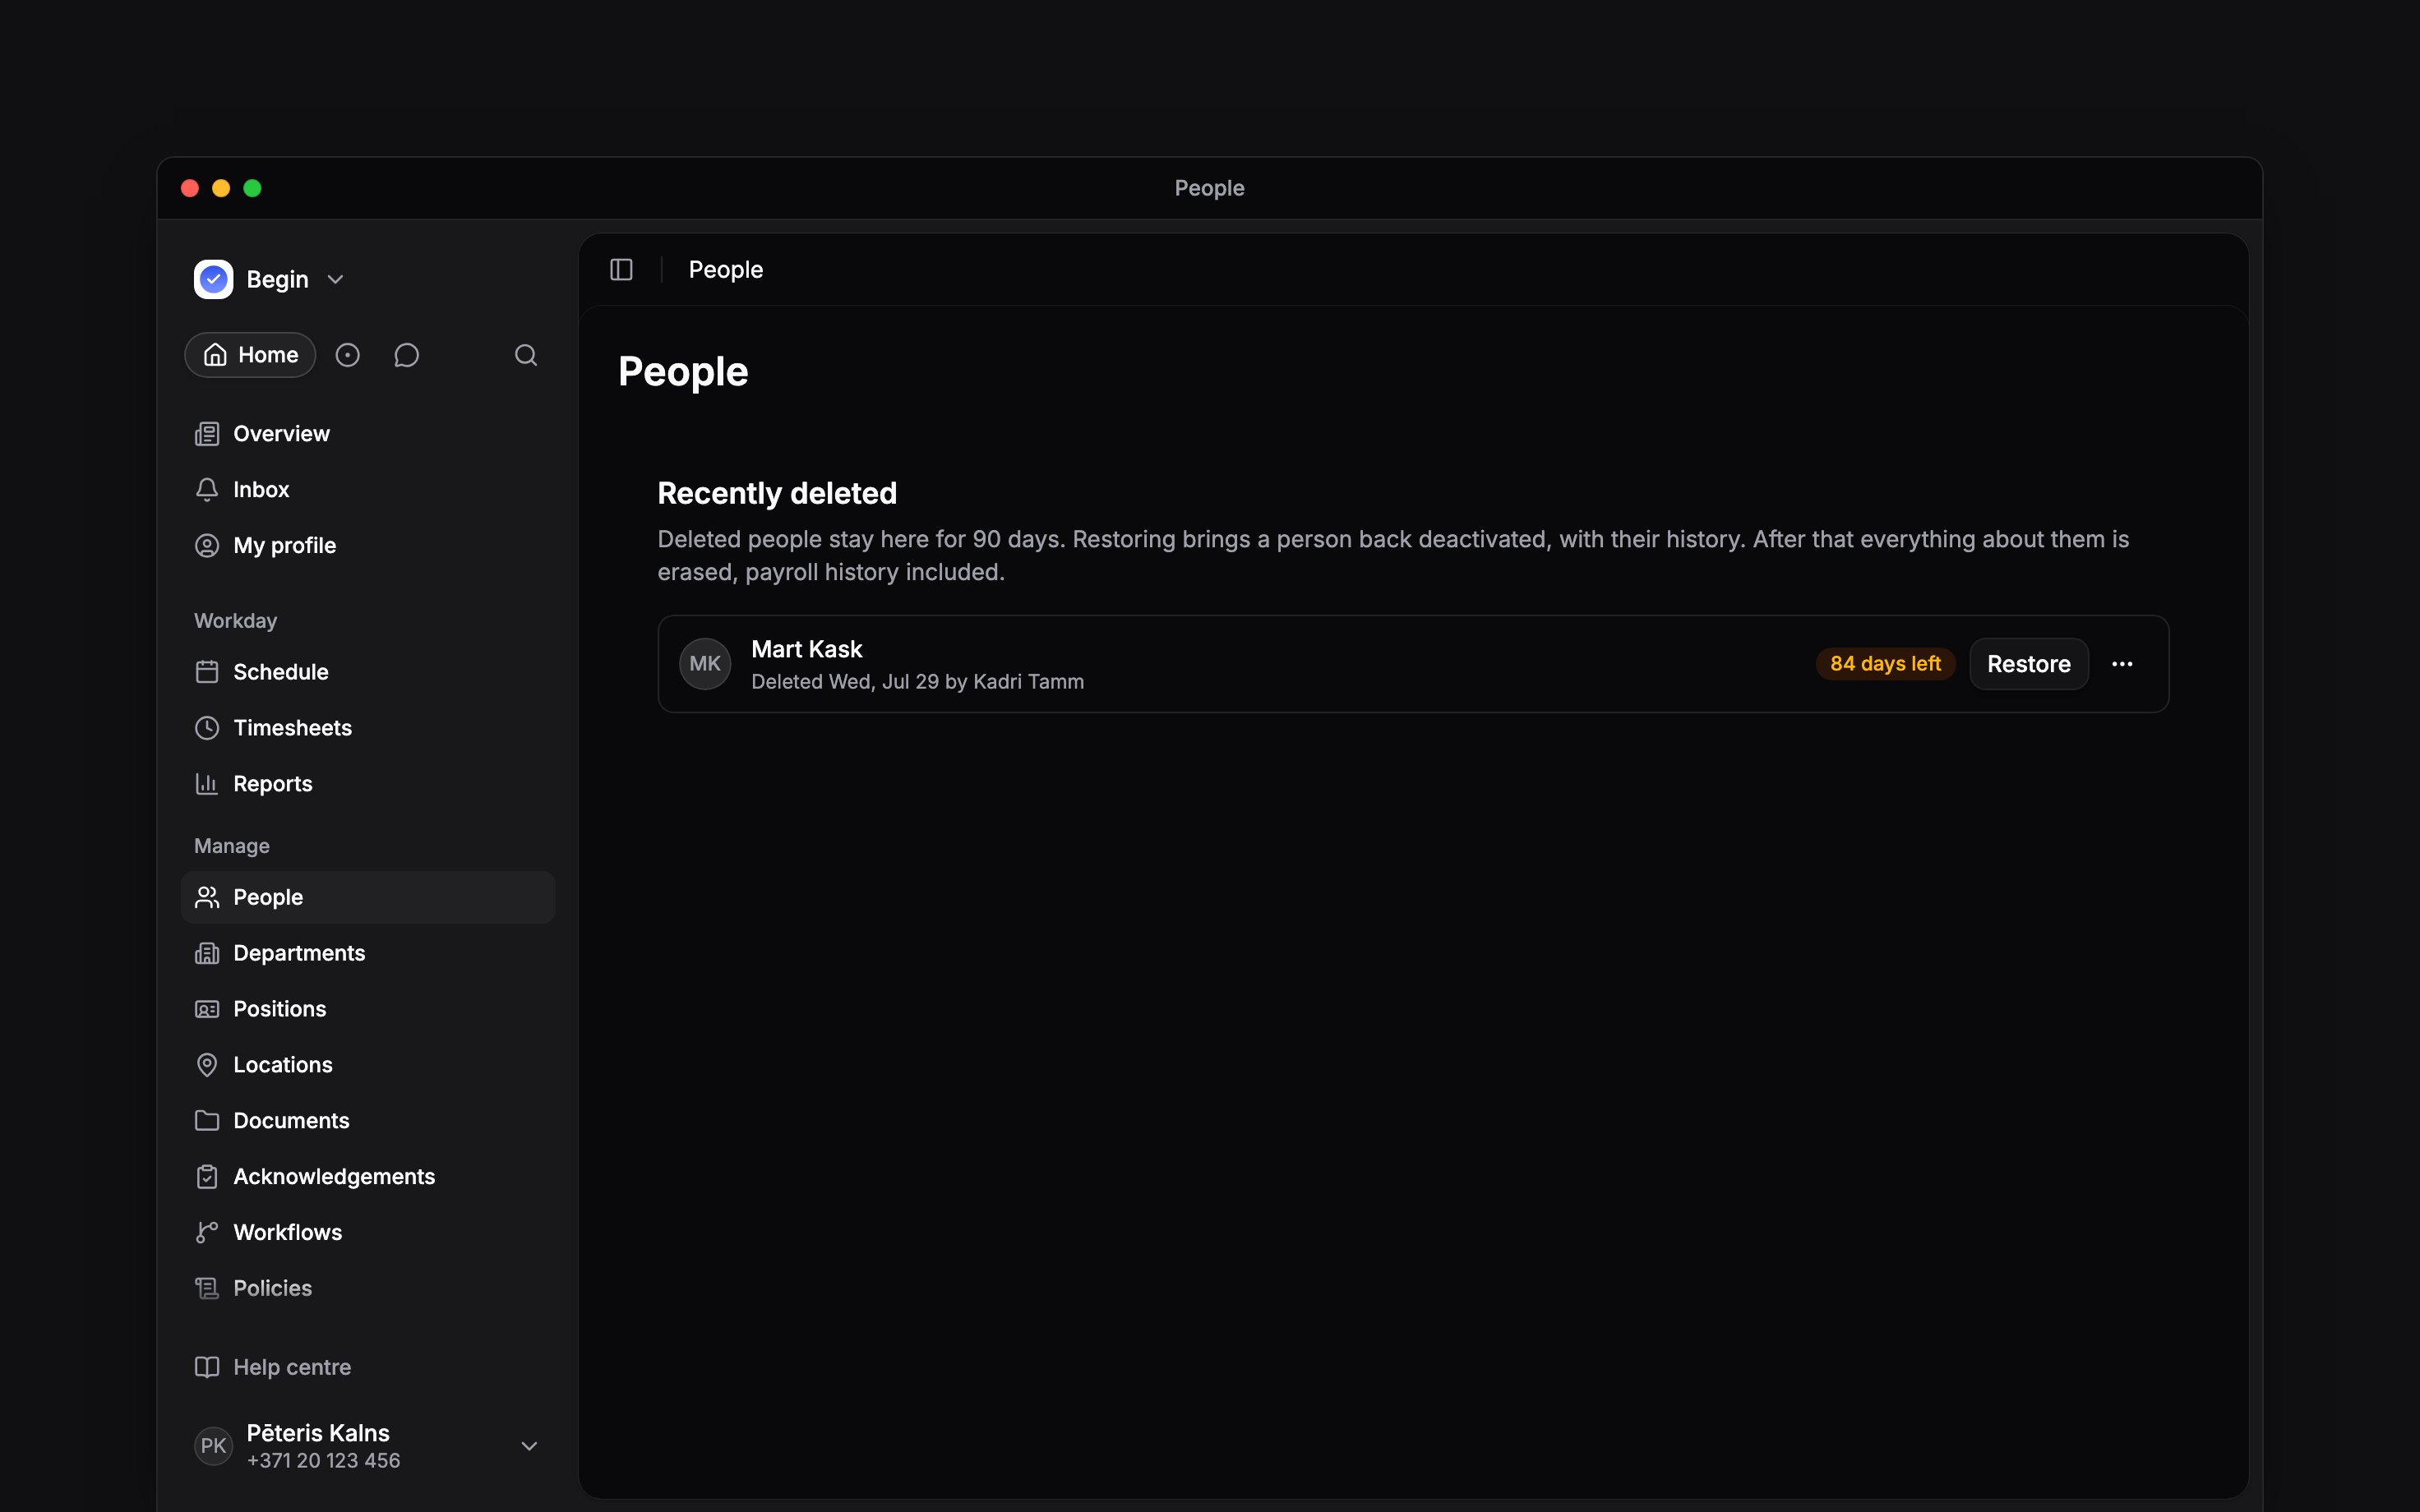Screen dimensions: 2420x1512
Task: Open the chat bubble icon
Action: tap(406, 355)
